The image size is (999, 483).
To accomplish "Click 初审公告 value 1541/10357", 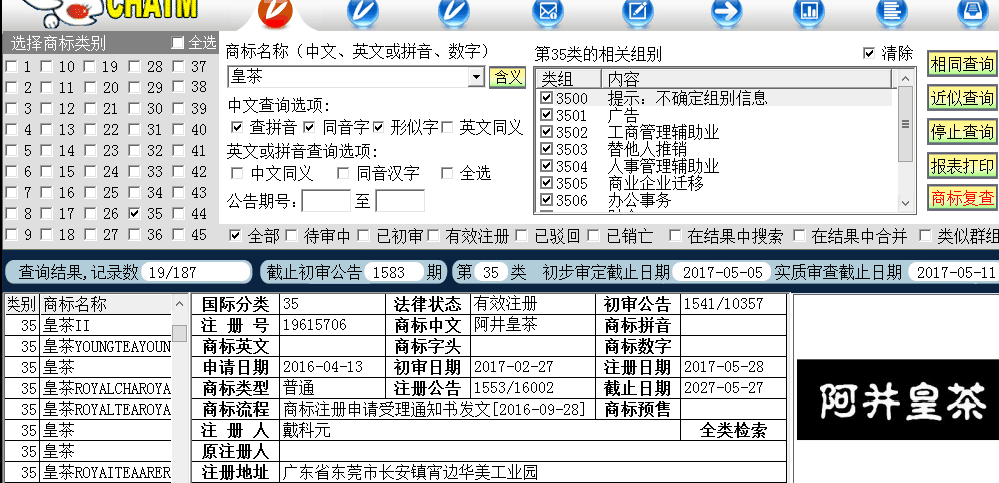I will point(722,304).
